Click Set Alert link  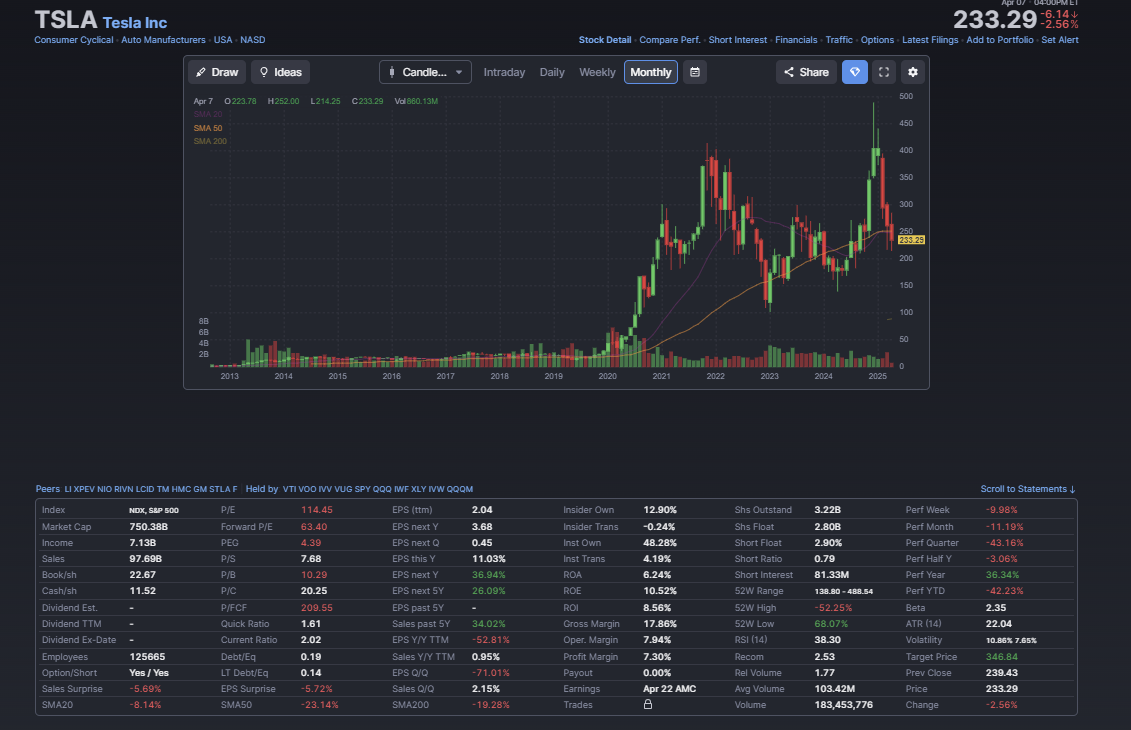click(x=1060, y=40)
